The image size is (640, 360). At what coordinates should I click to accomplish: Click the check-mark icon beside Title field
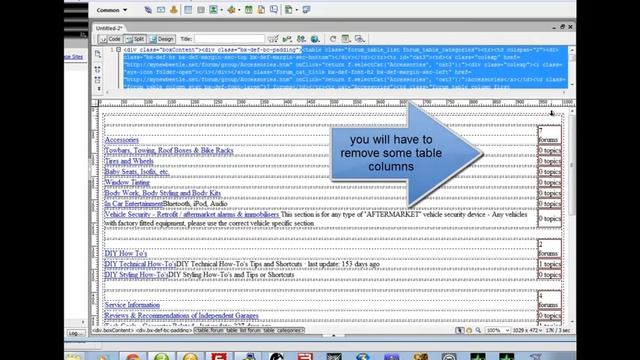point(273,39)
